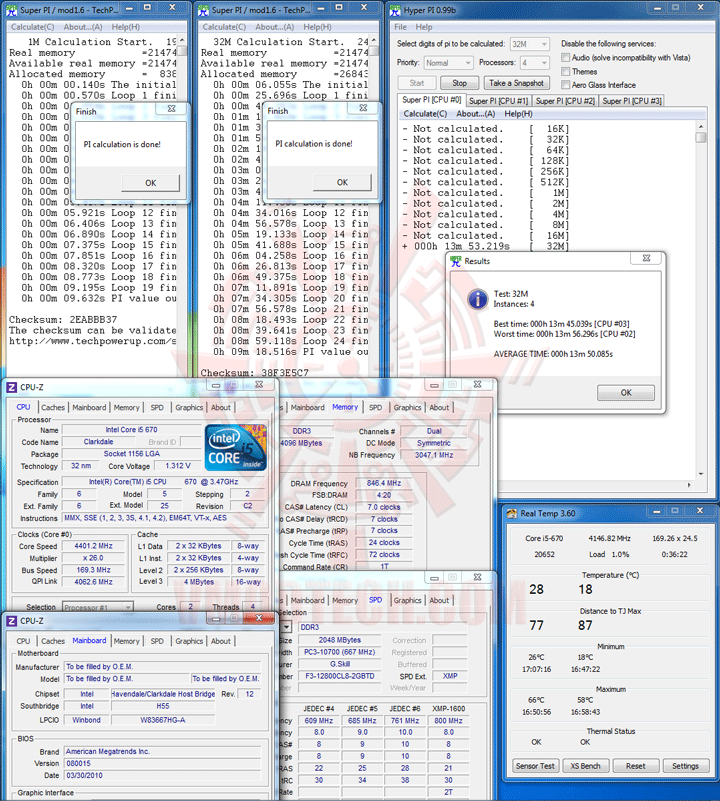The width and height of the screenshot is (720, 801).
Task: Open SPD tab in top CPU-Z window
Action: point(157,407)
